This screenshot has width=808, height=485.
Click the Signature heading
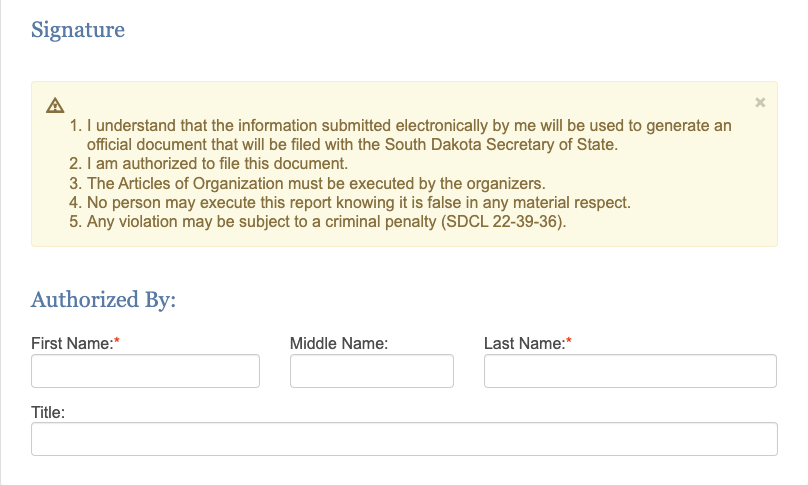tap(78, 29)
